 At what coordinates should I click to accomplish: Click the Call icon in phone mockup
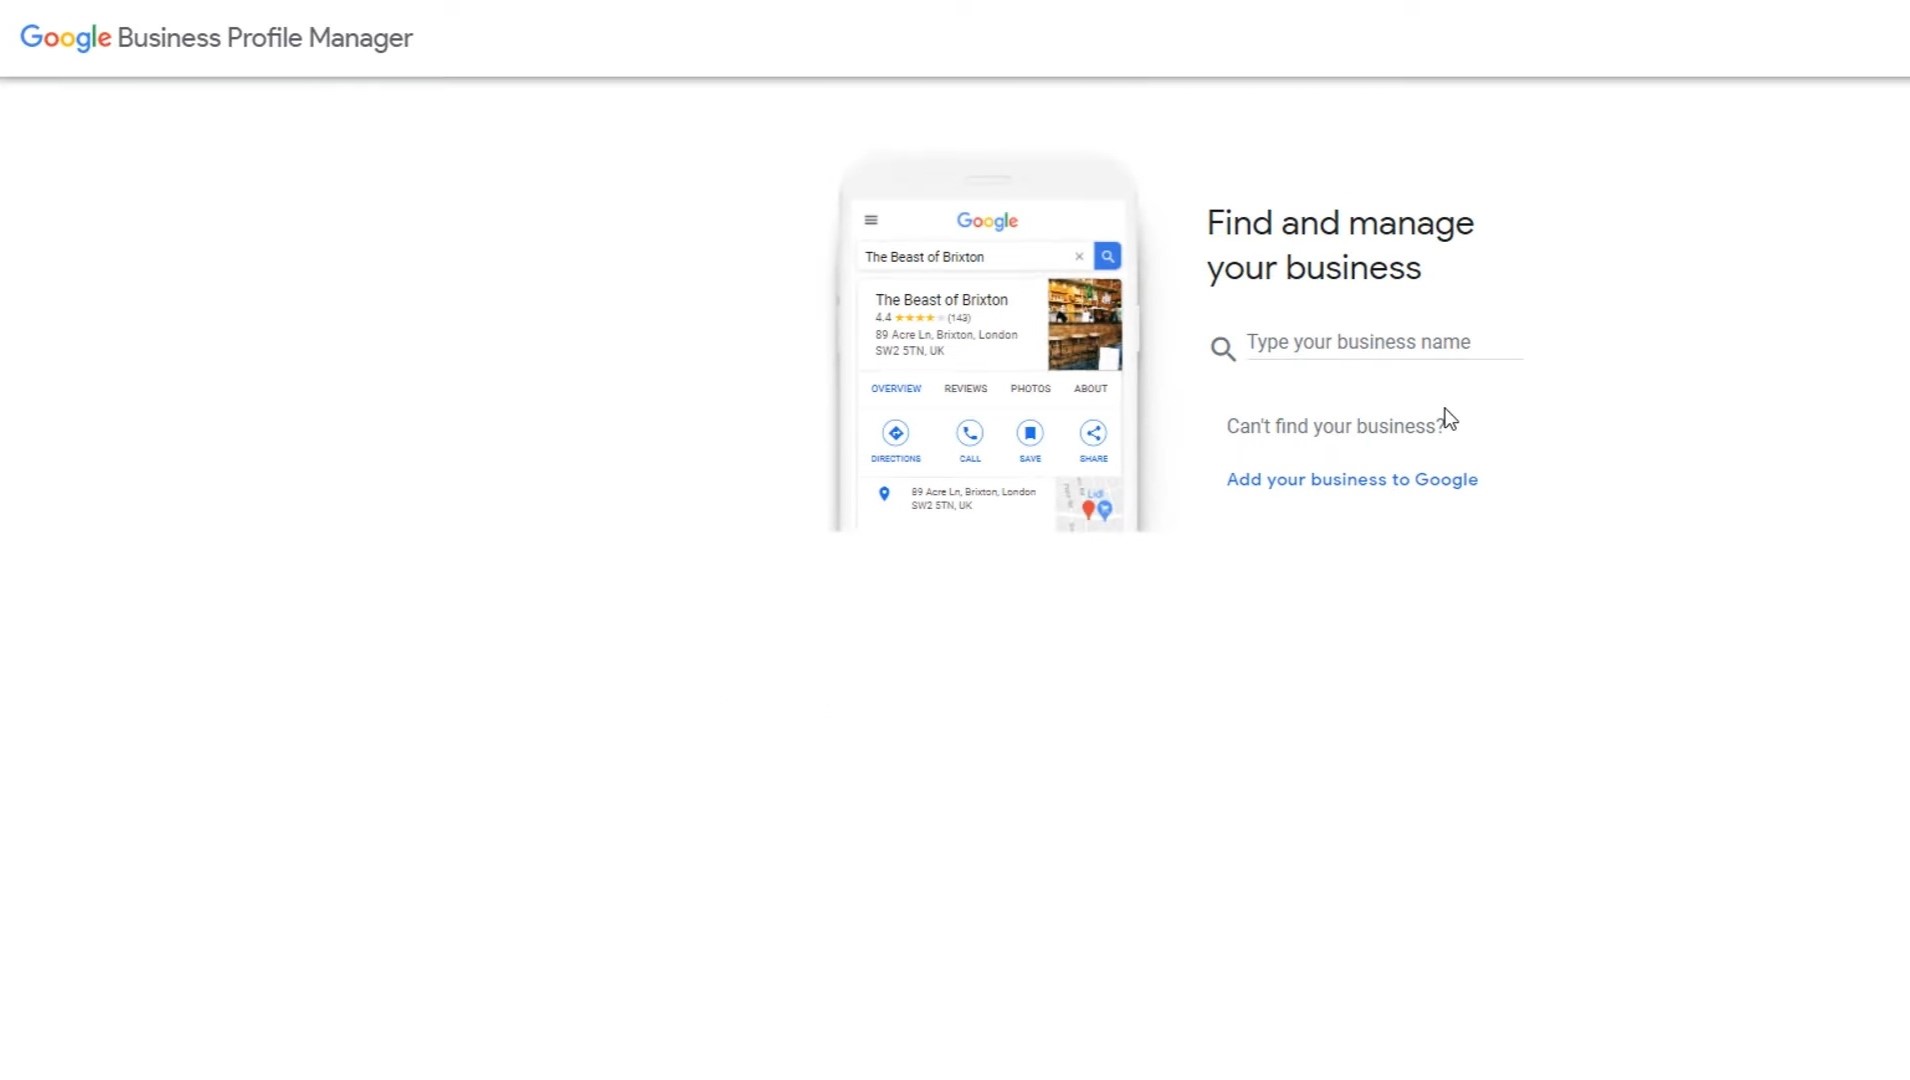(969, 433)
